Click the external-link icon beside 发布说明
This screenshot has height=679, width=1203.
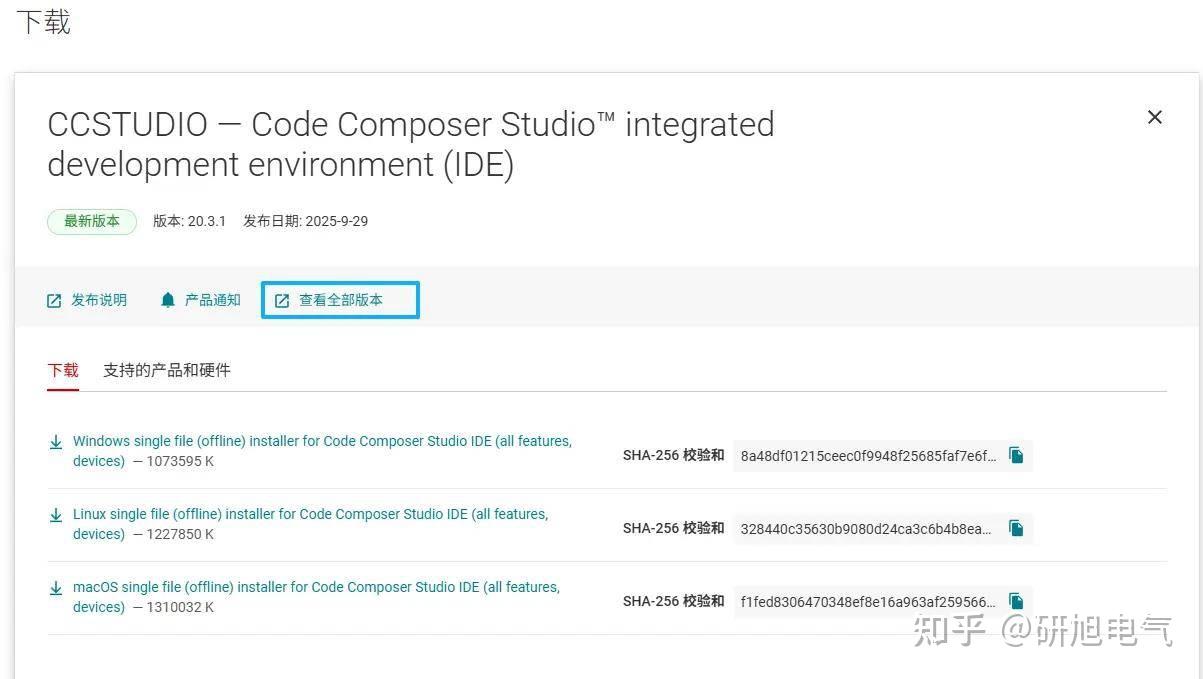[55, 301]
